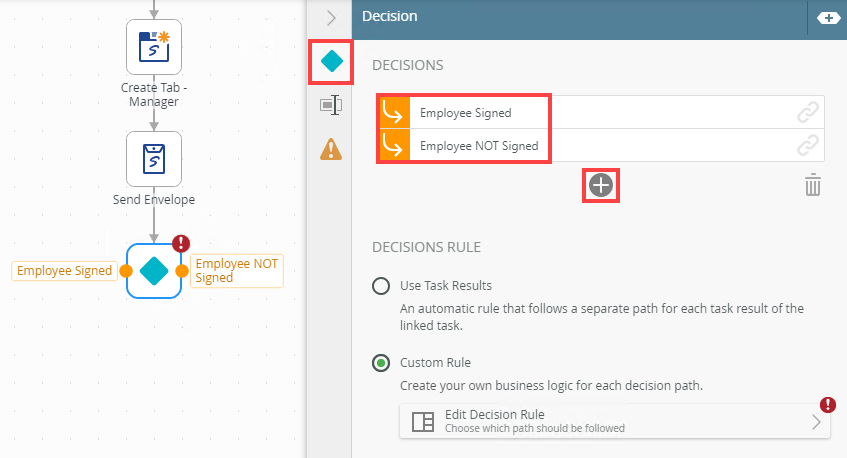Click the Create Tab - Manager step icon

click(154, 47)
